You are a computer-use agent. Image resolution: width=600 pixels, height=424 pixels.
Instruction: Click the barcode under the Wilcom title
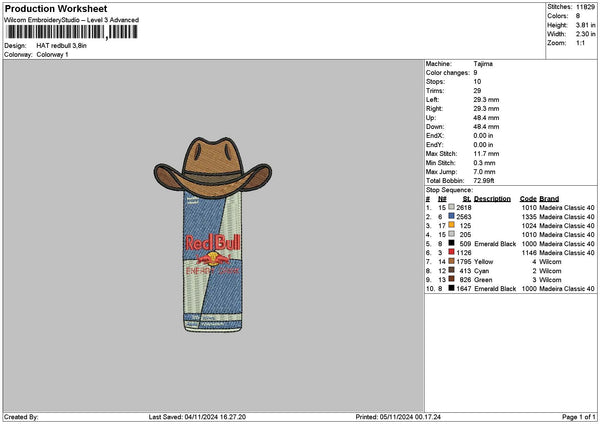[x=72, y=32]
